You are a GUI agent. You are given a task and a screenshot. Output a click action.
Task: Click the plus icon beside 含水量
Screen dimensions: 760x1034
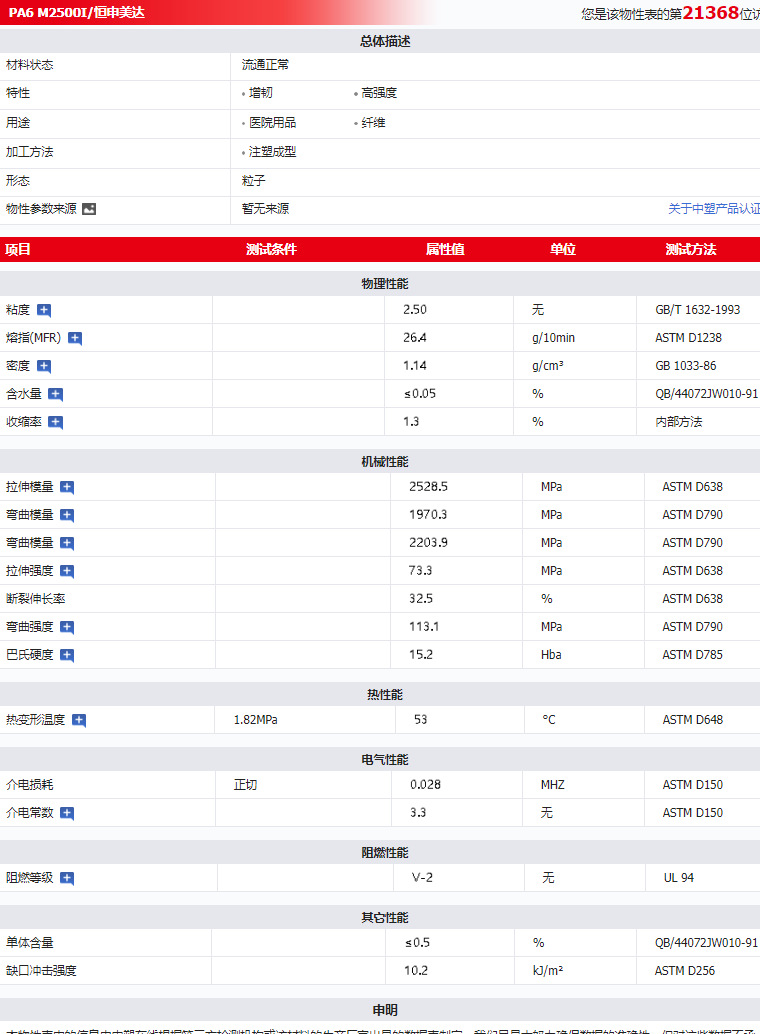[x=56, y=394]
